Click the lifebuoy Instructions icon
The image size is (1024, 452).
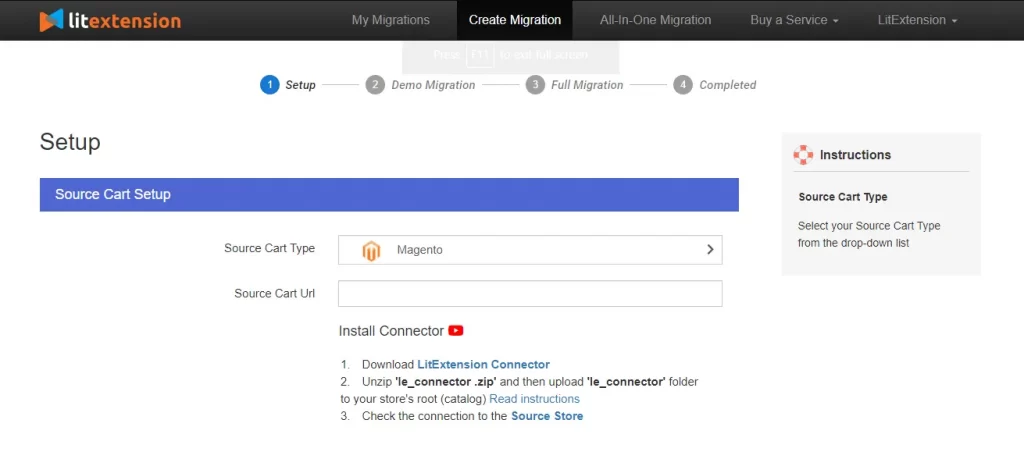(803, 155)
